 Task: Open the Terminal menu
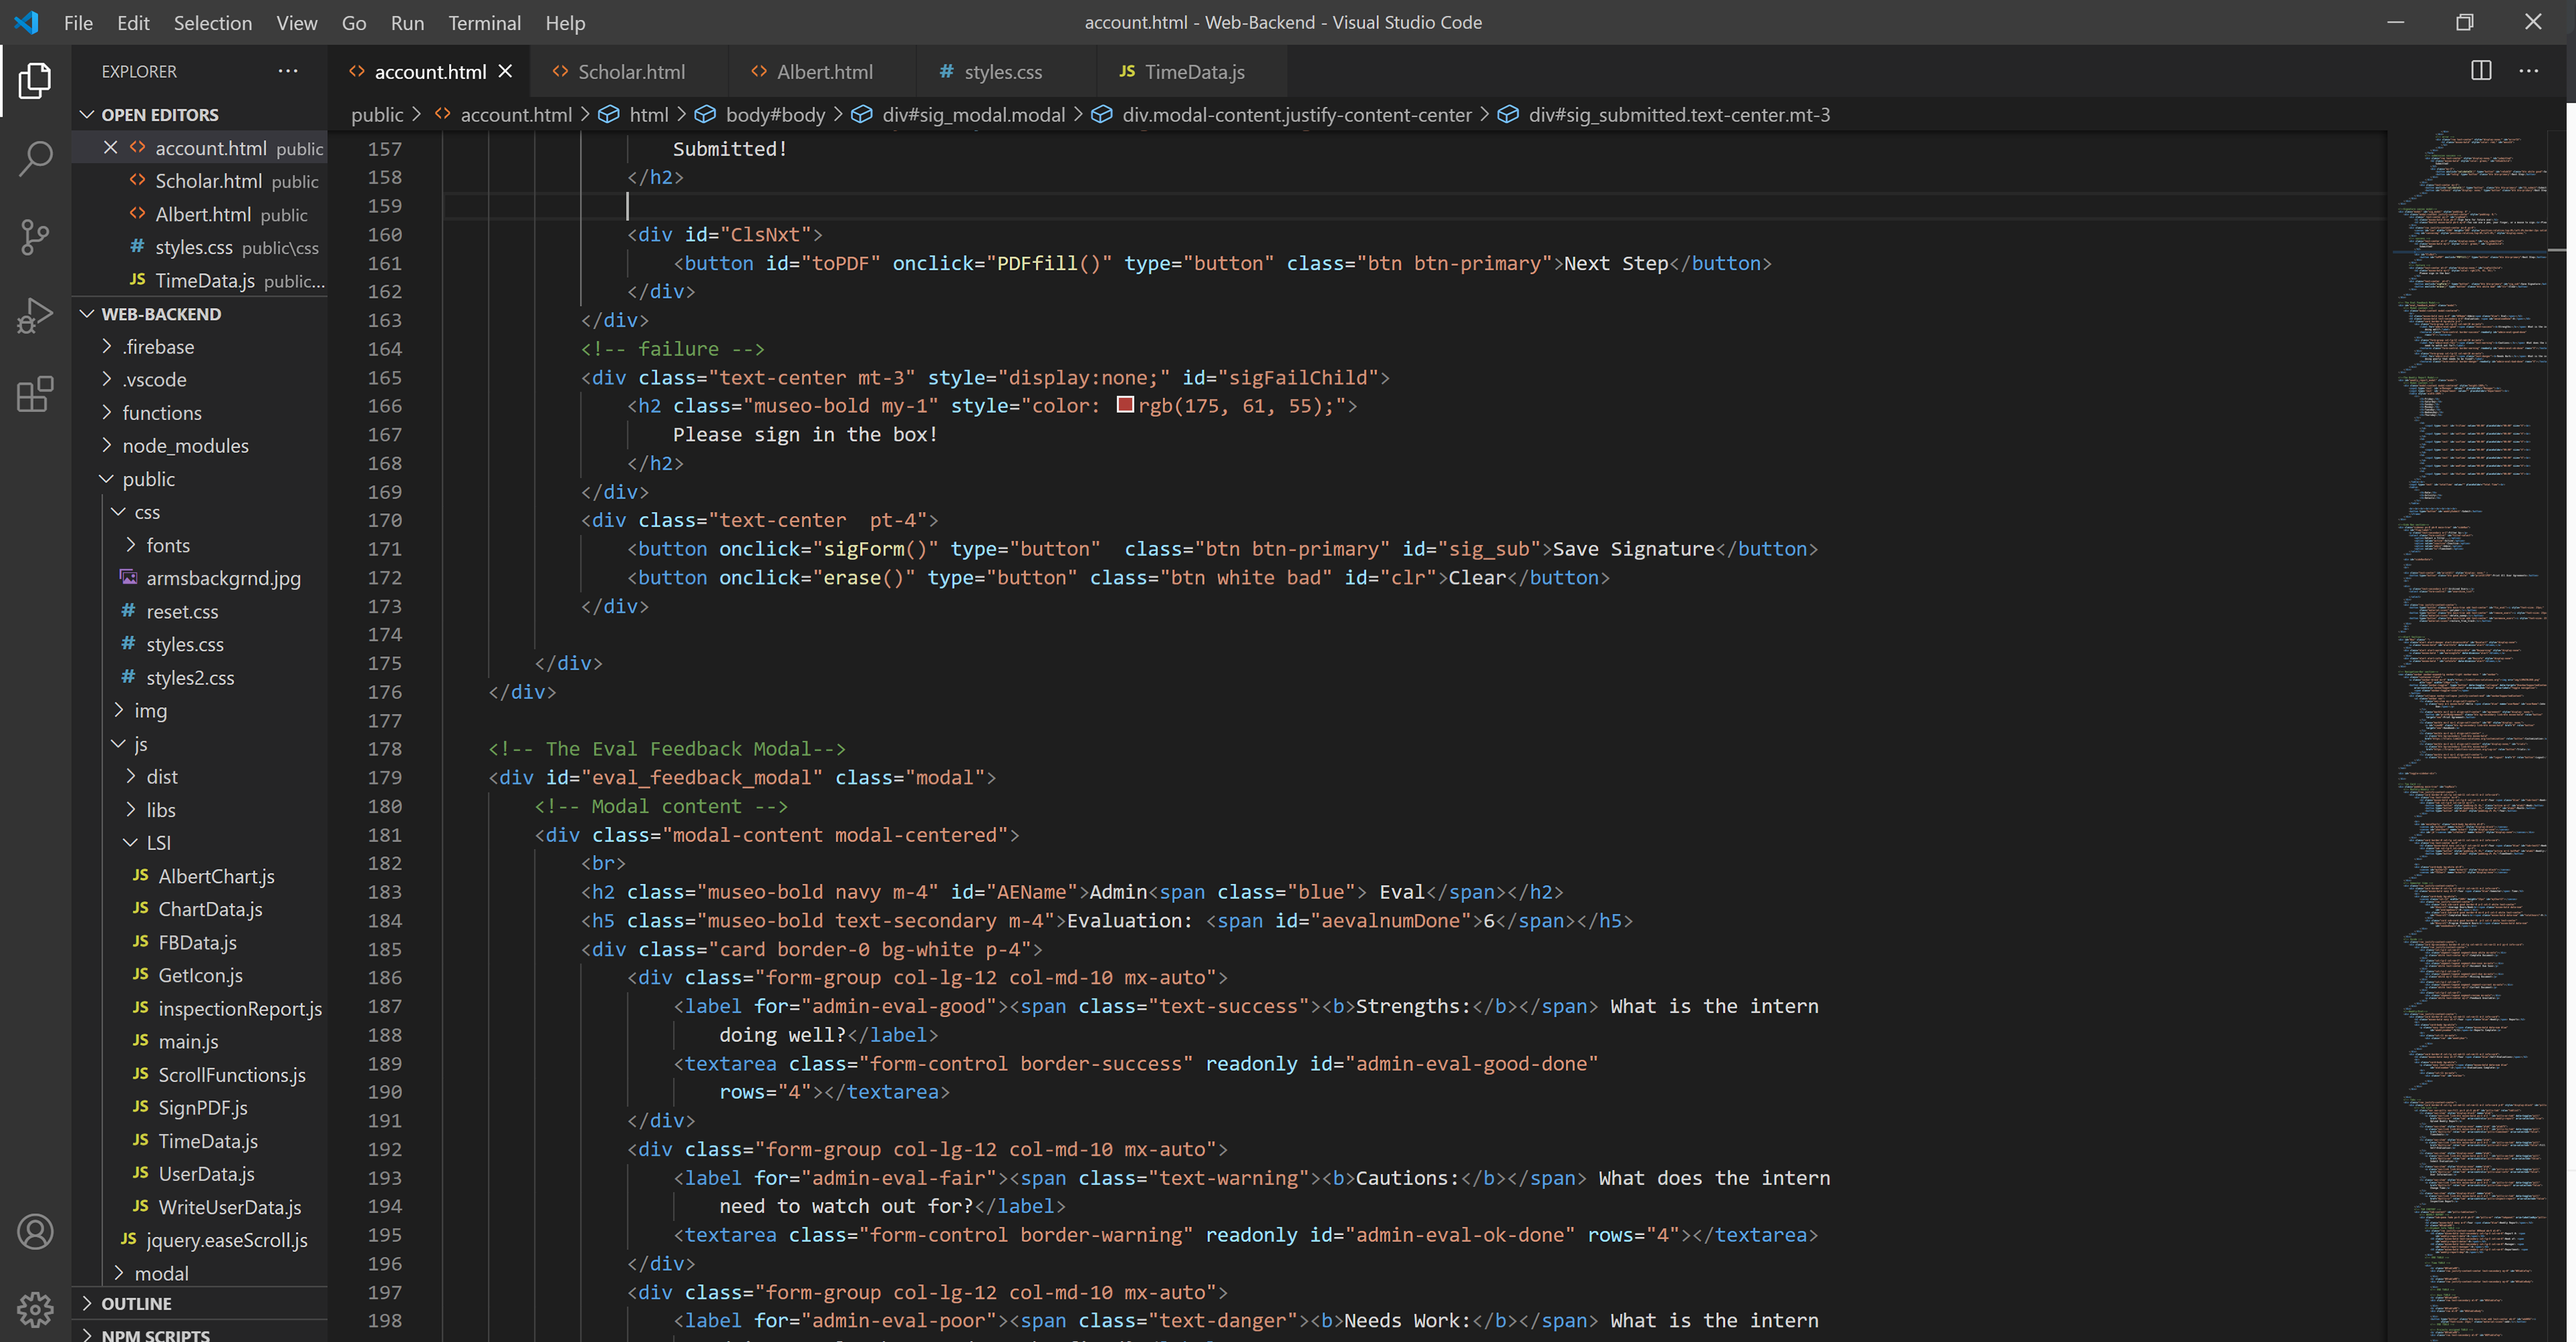(x=484, y=22)
